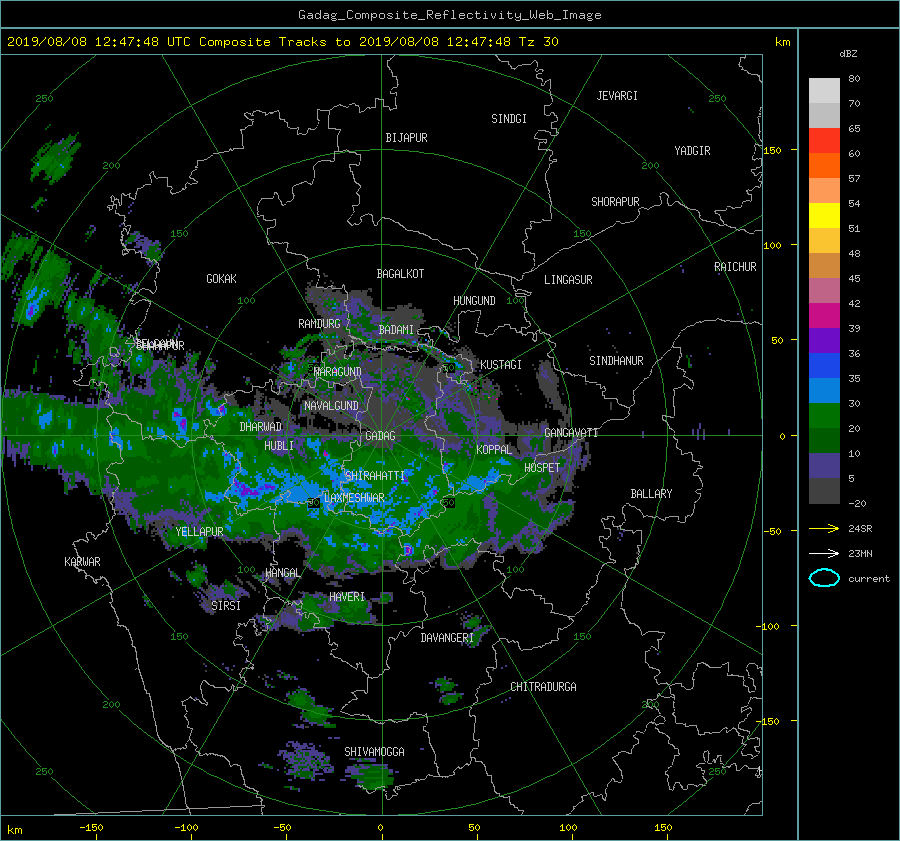This screenshot has height=841, width=900.
Task: Click the SHIRAHATTI city label
Action: point(375,475)
